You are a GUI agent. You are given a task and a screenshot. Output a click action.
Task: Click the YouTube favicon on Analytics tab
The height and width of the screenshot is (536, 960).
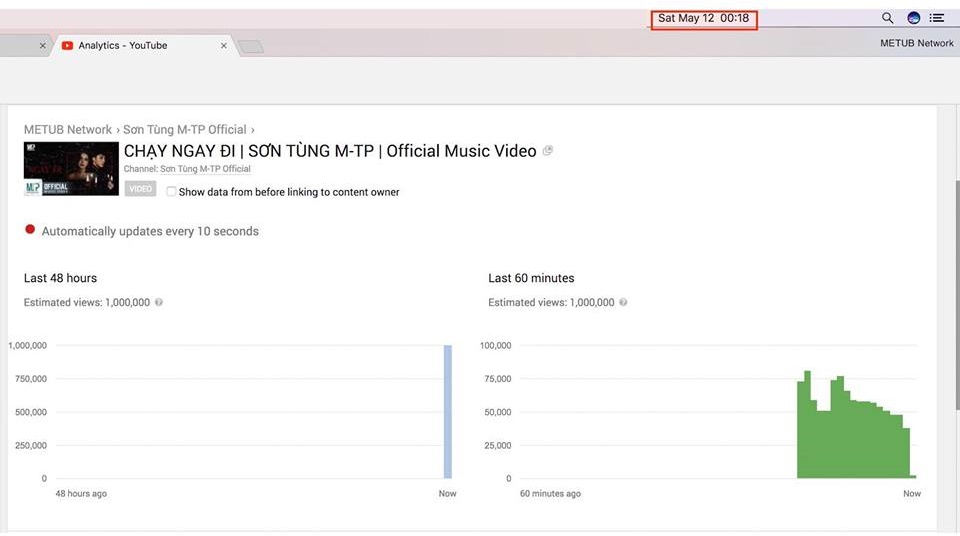point(68,46)
